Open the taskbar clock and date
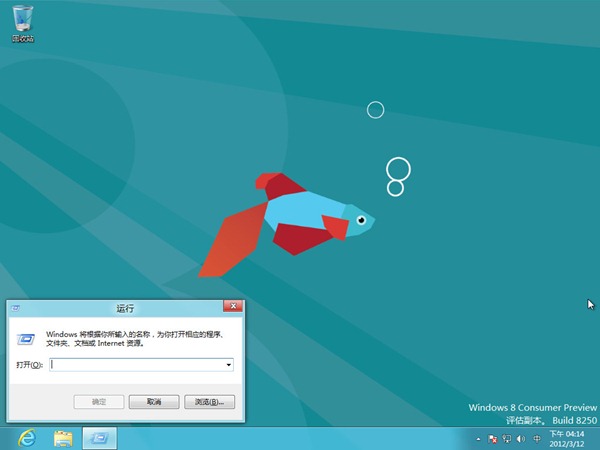 click(567, 439)
